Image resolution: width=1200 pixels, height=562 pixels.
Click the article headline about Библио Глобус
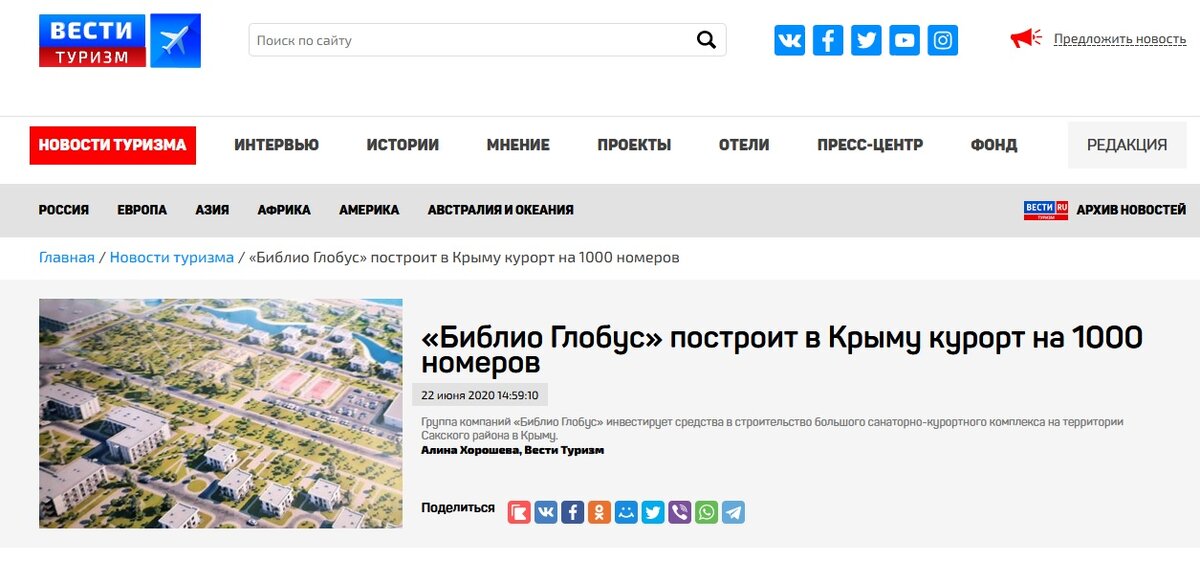coord(781,349)
